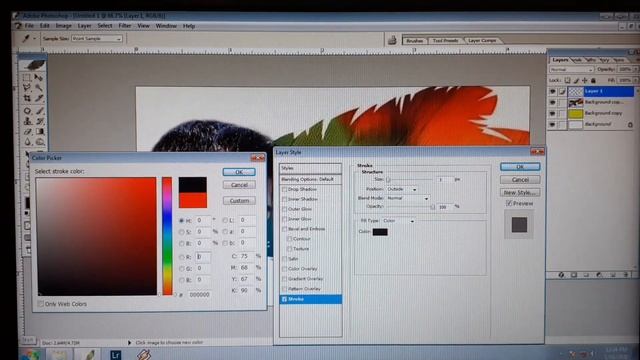Select the Magic Wand tool
This screenshot has height=360, width=640.
pyautogui.click(x=39, y=88)
